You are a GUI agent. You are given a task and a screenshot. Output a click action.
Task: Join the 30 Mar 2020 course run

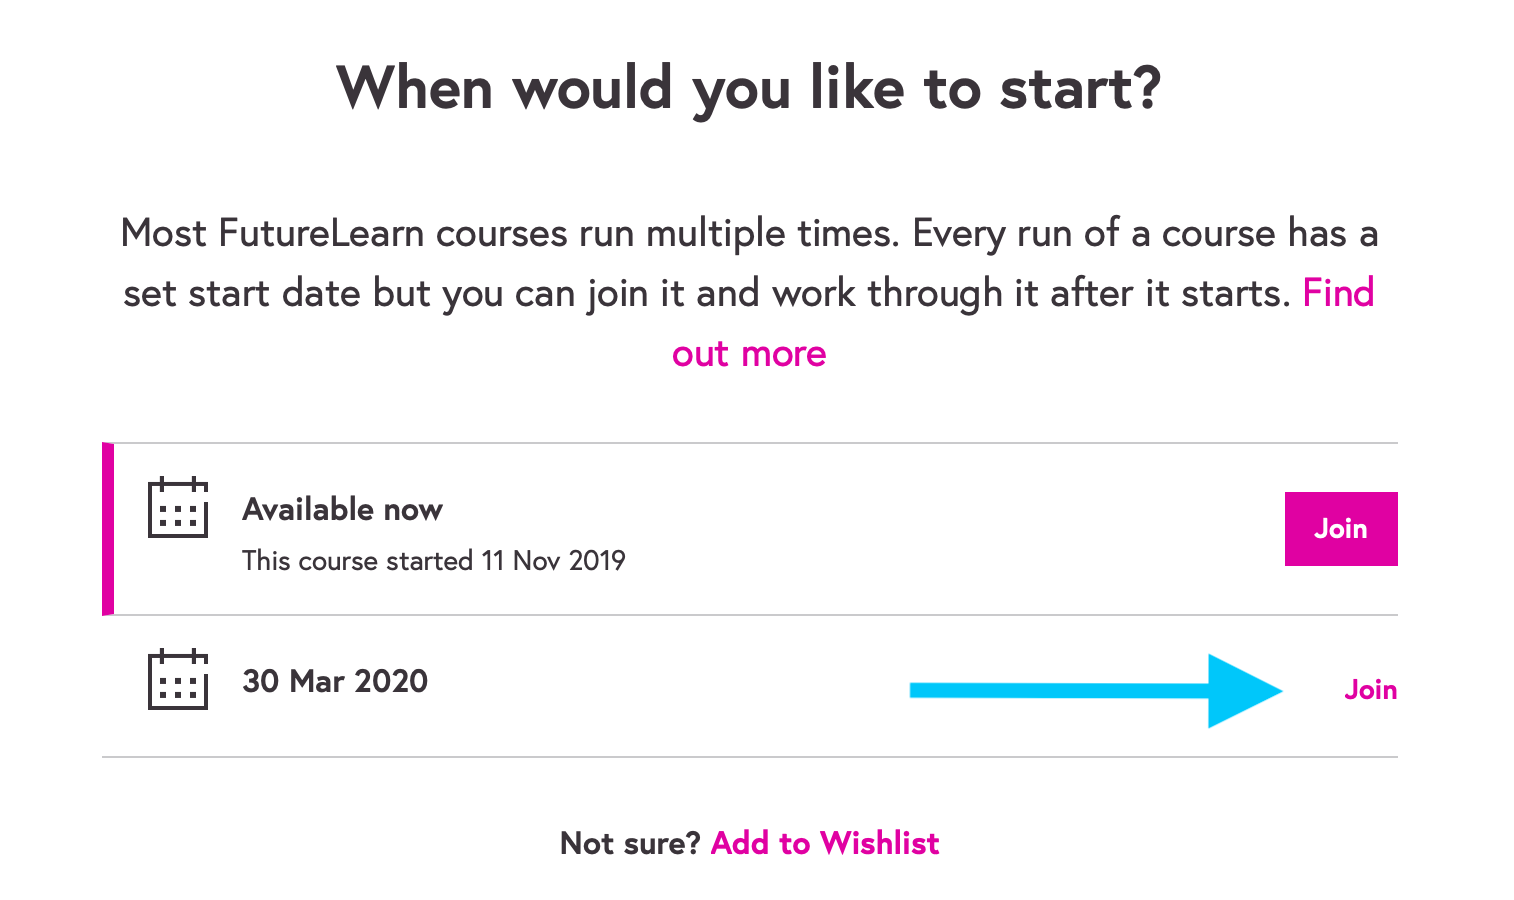[x=1370, y=690]
